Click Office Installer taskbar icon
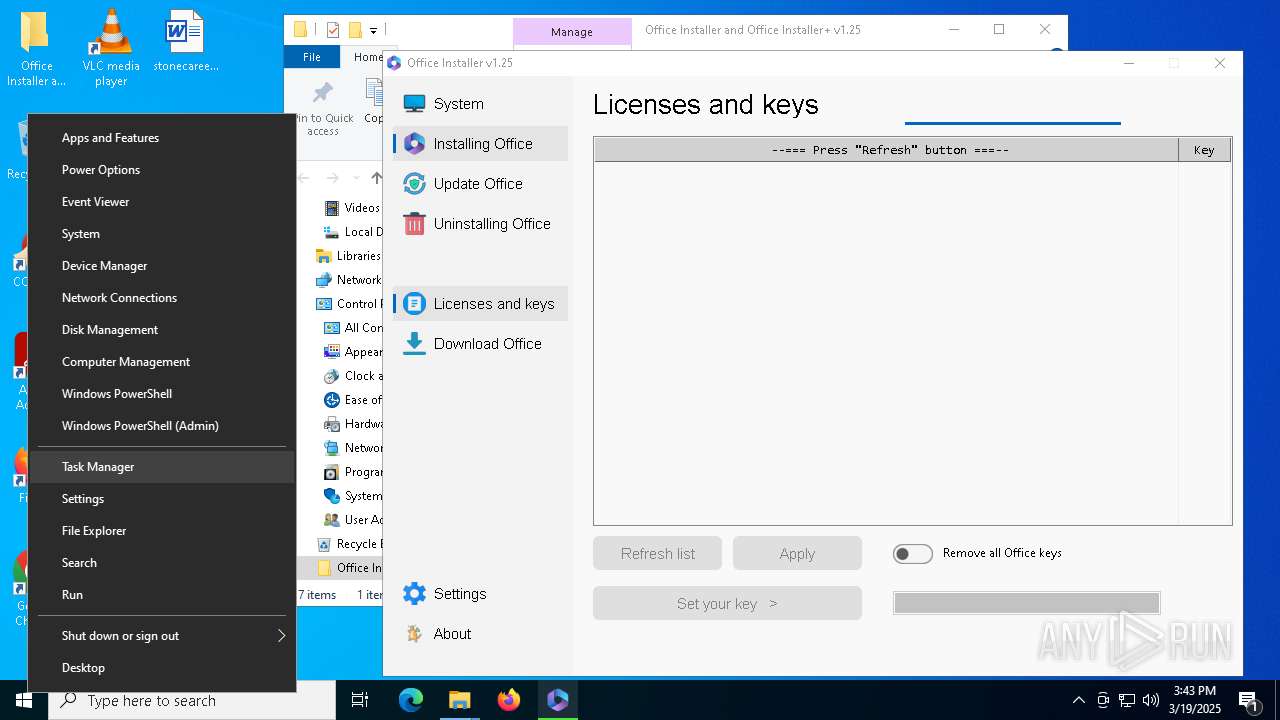This screenshot has height=720, width=1280. tap(558, 700)
